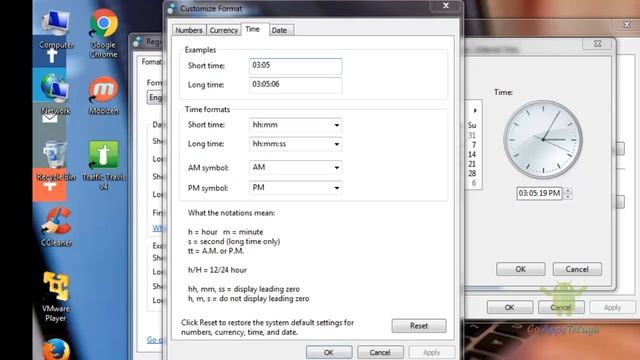Click the bottom Apply button in background window

click(612, 307)
